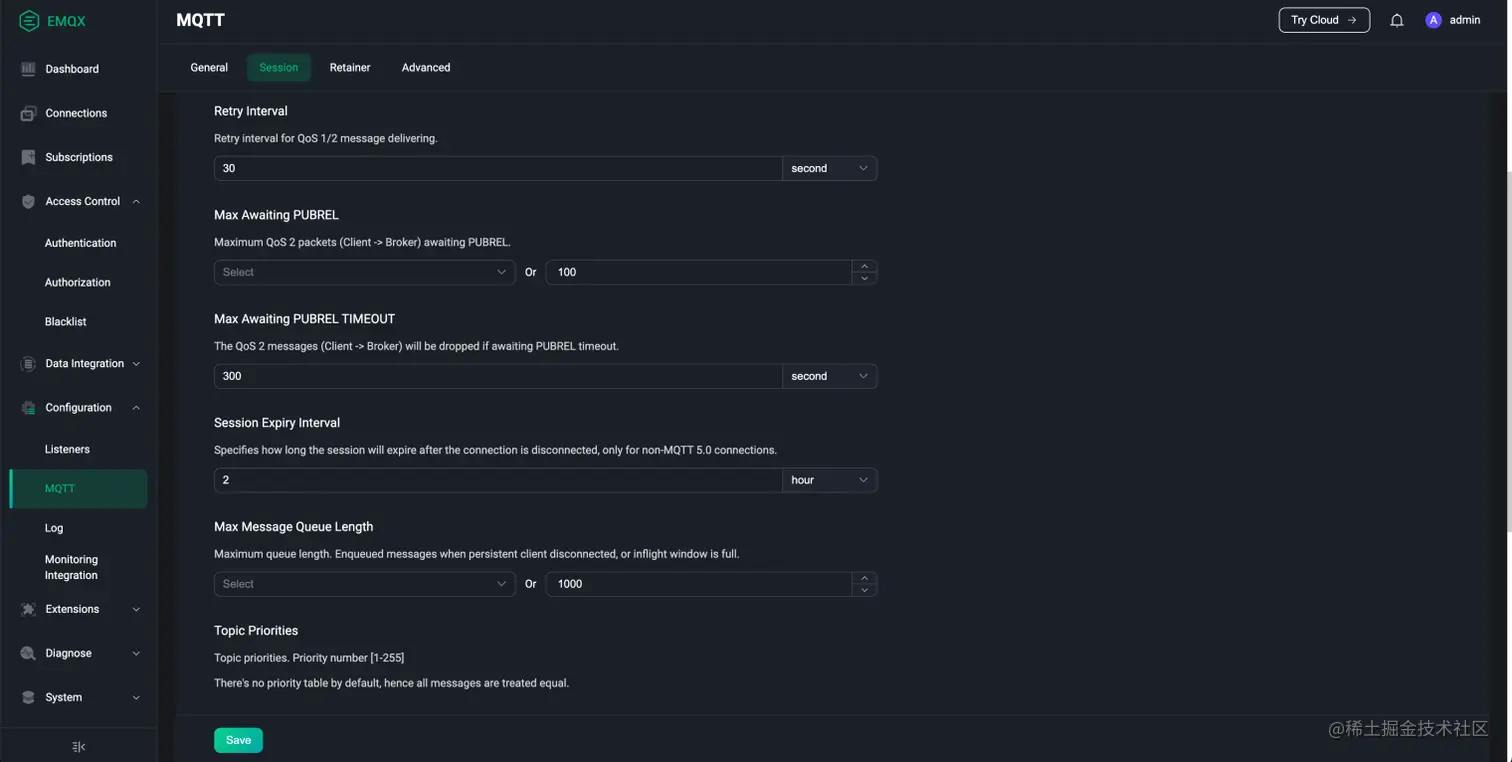Increment Max Message Queue Length with the up stepper
The height and width of the screenshot is (762, 1512).
click(864, 578)
